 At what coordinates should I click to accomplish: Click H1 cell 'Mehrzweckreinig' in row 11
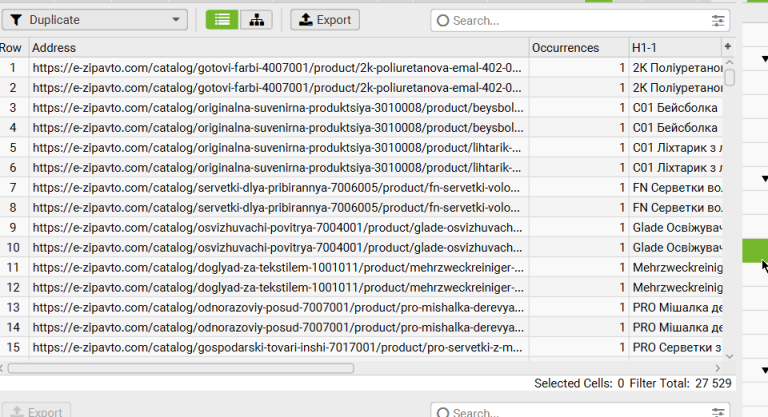pos(677,268)
